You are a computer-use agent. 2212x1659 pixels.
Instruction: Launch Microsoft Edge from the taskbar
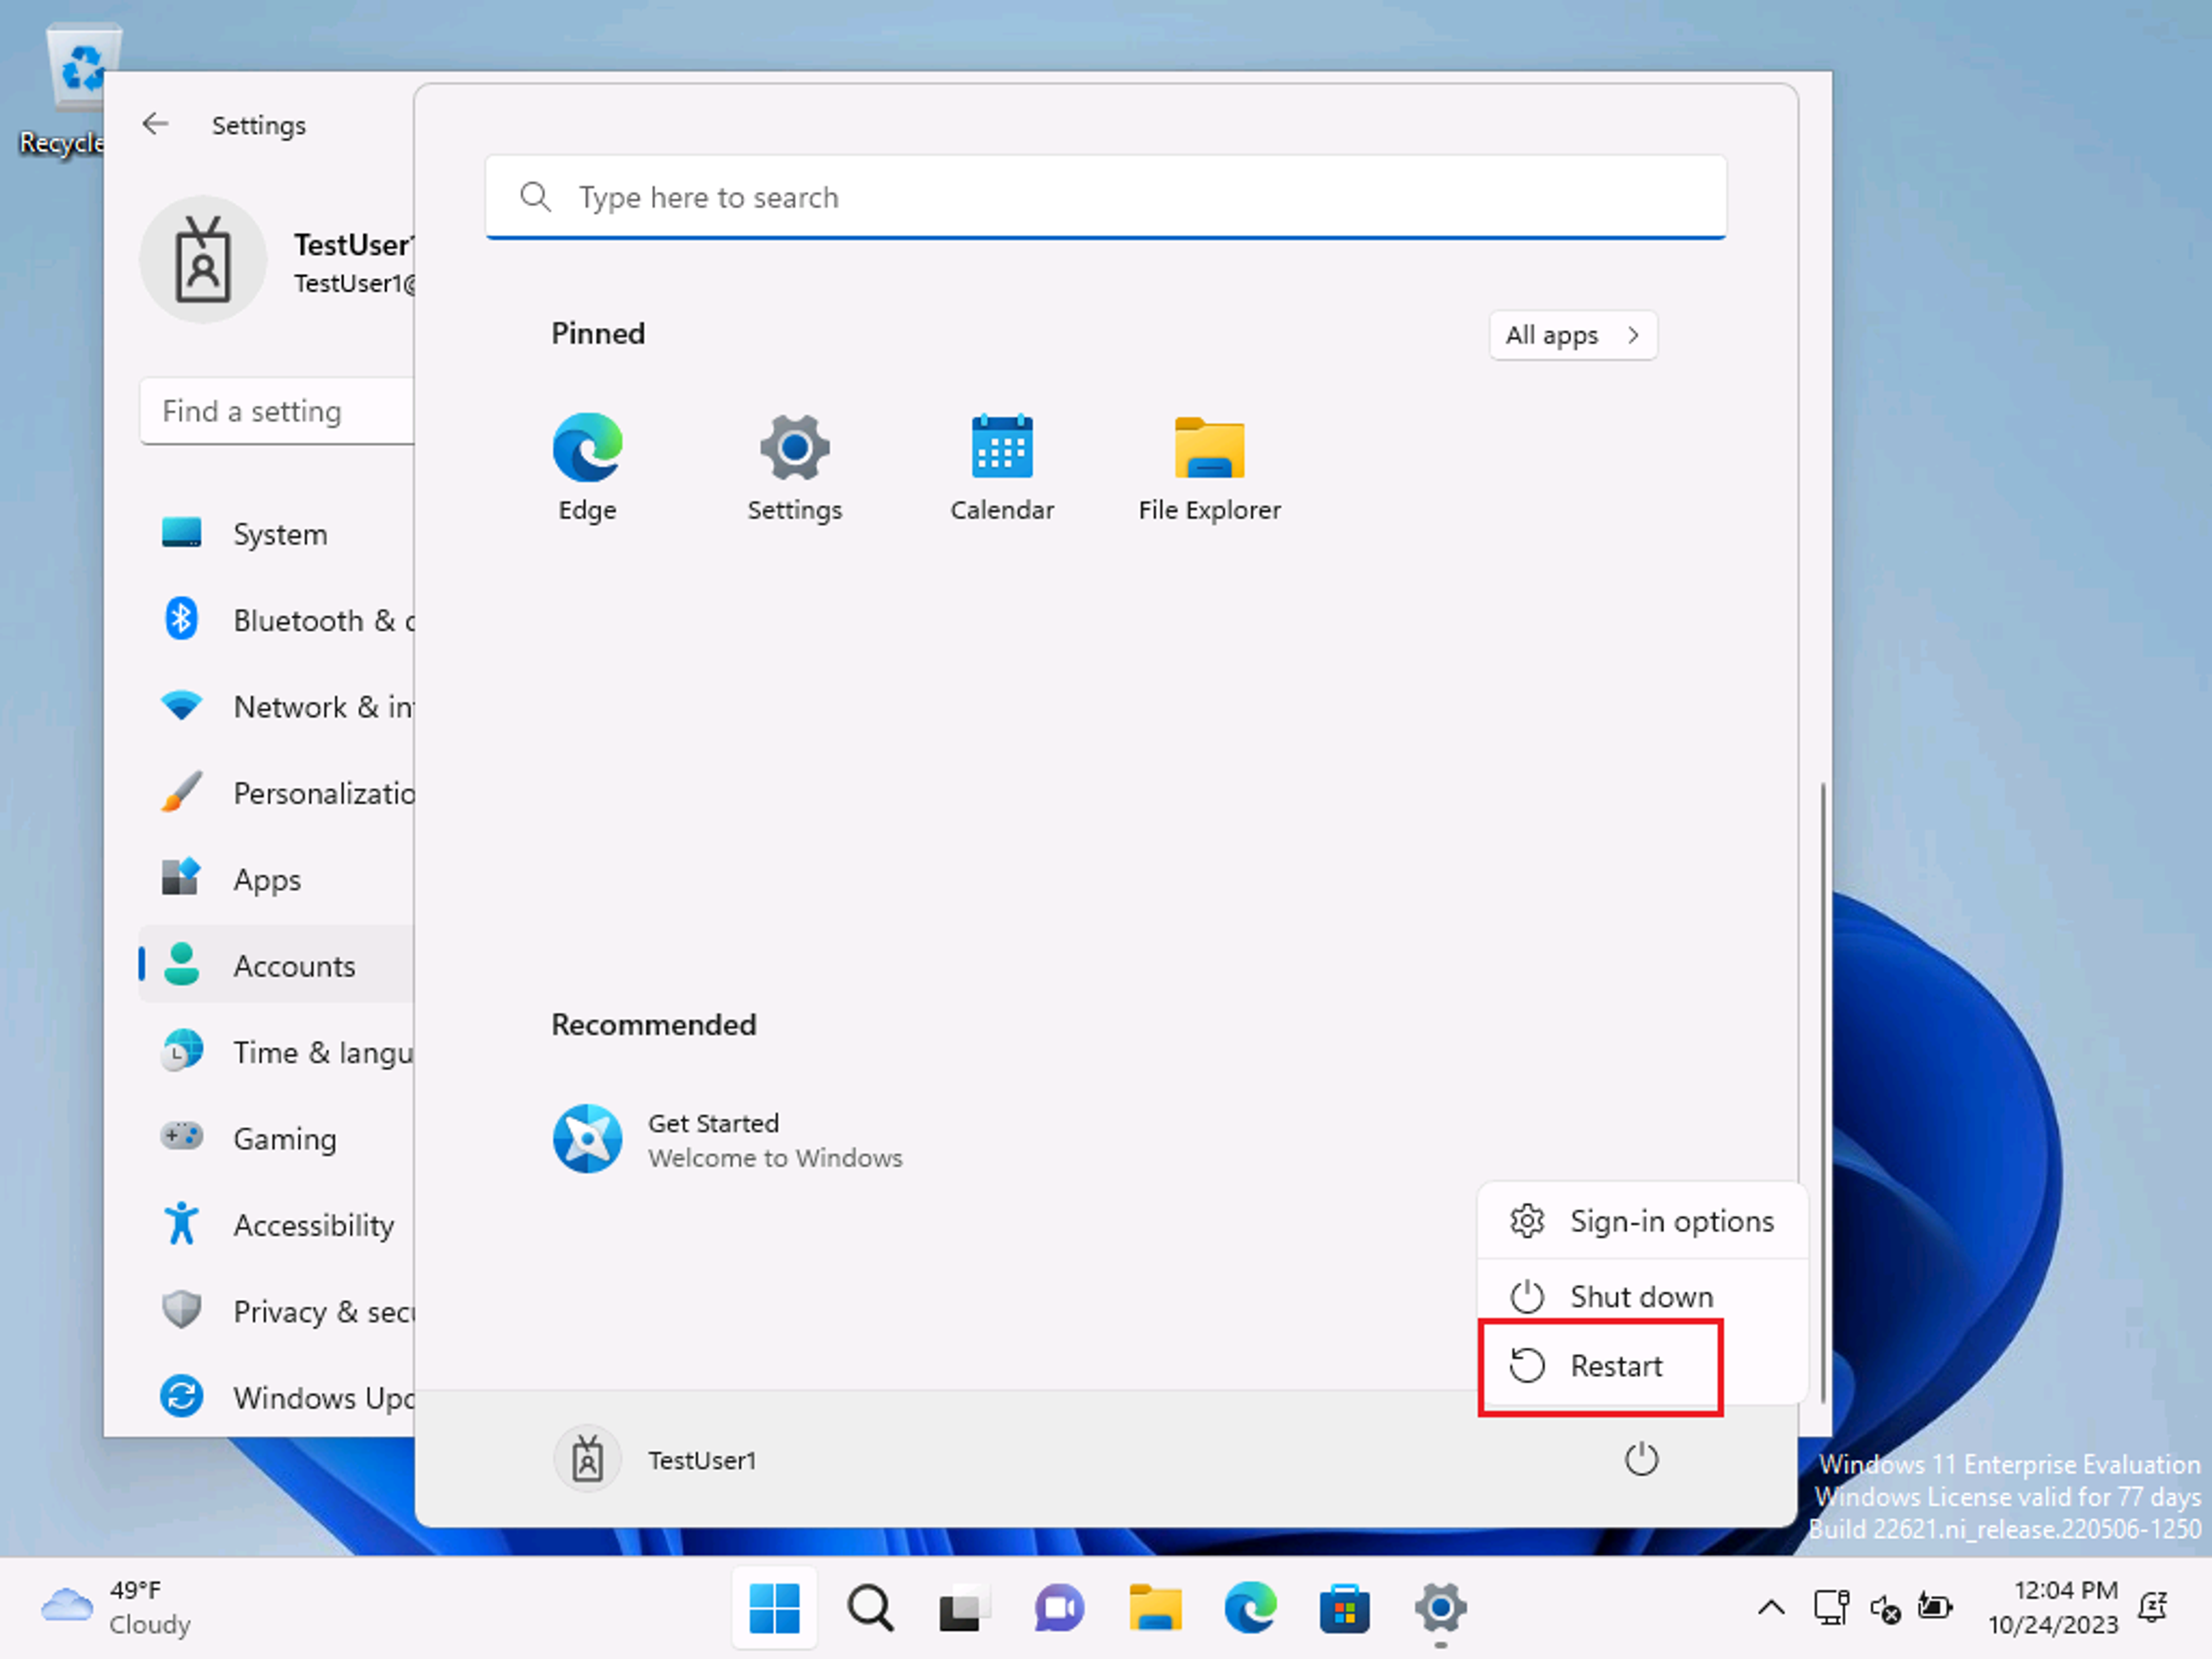point(1250,1609)
